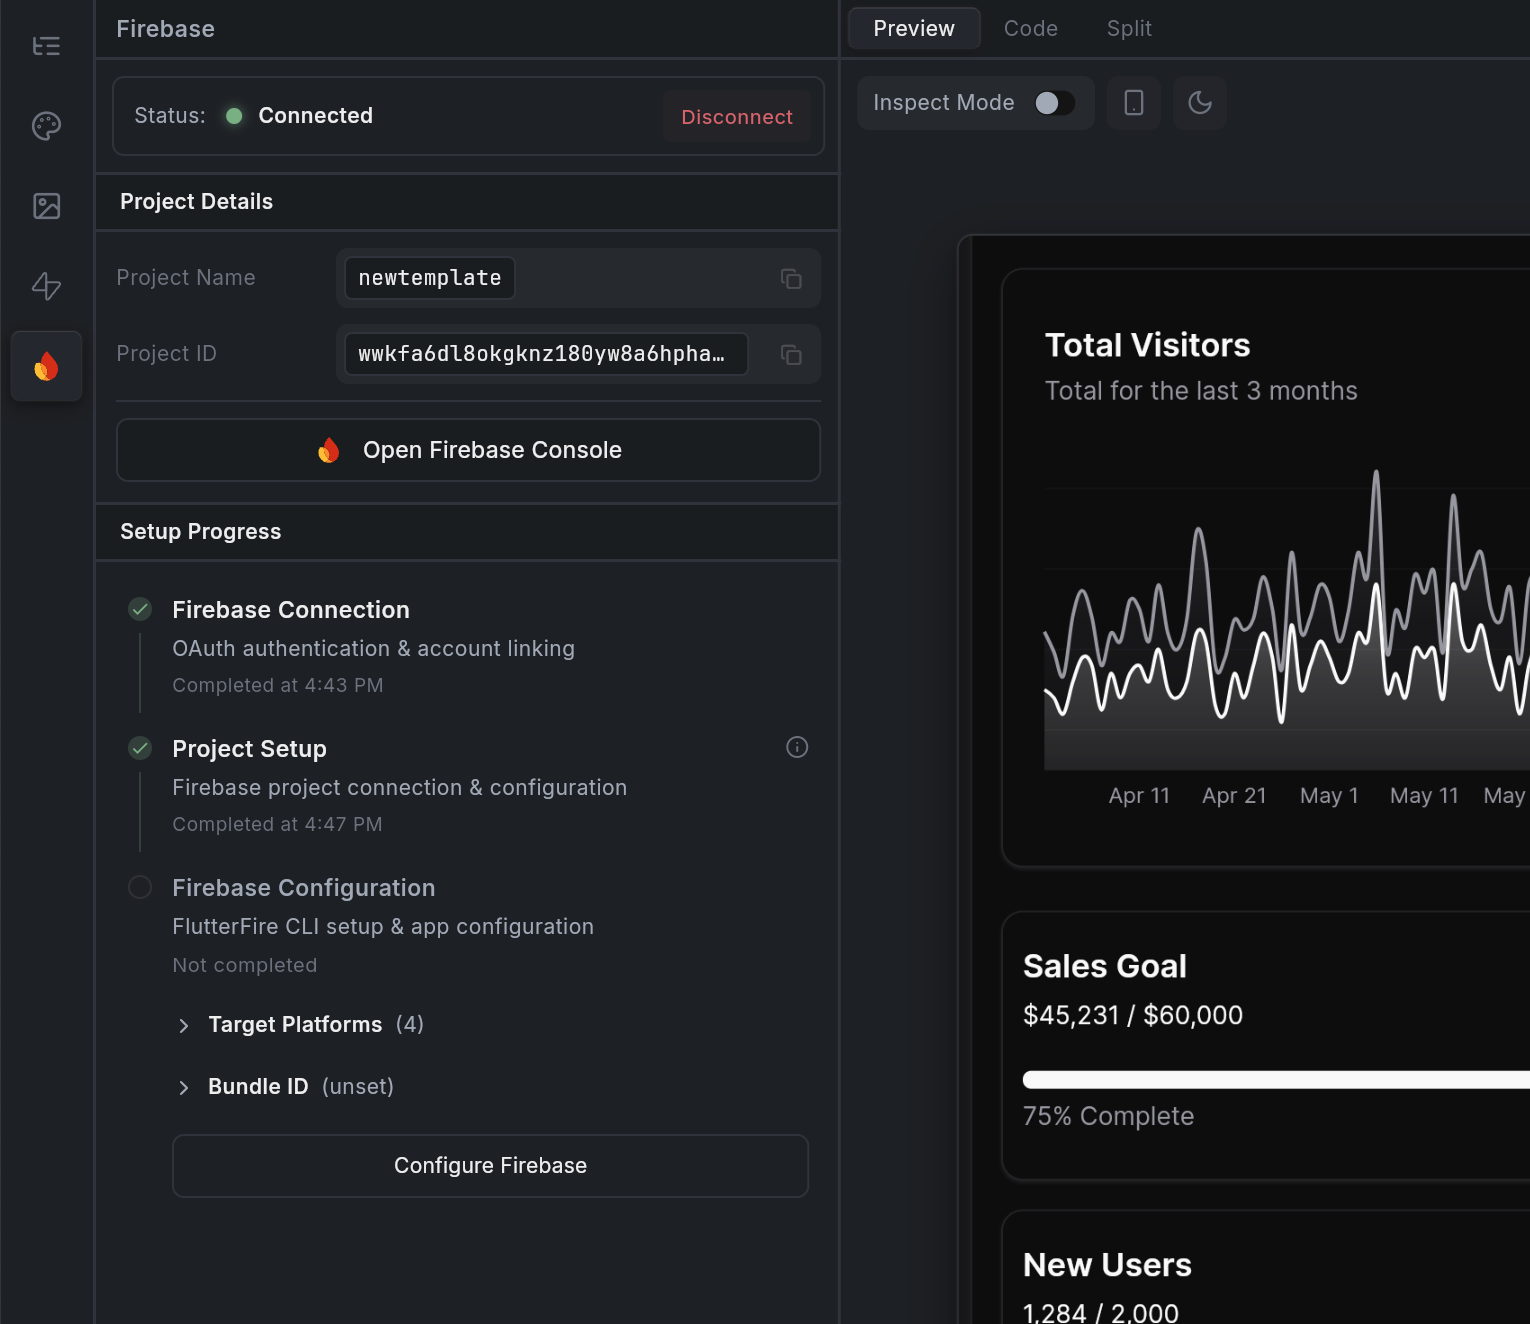This screenshot has width=1530, height=1324.
Task: Click the 'Not completed' text
Action: pos(245,965)
